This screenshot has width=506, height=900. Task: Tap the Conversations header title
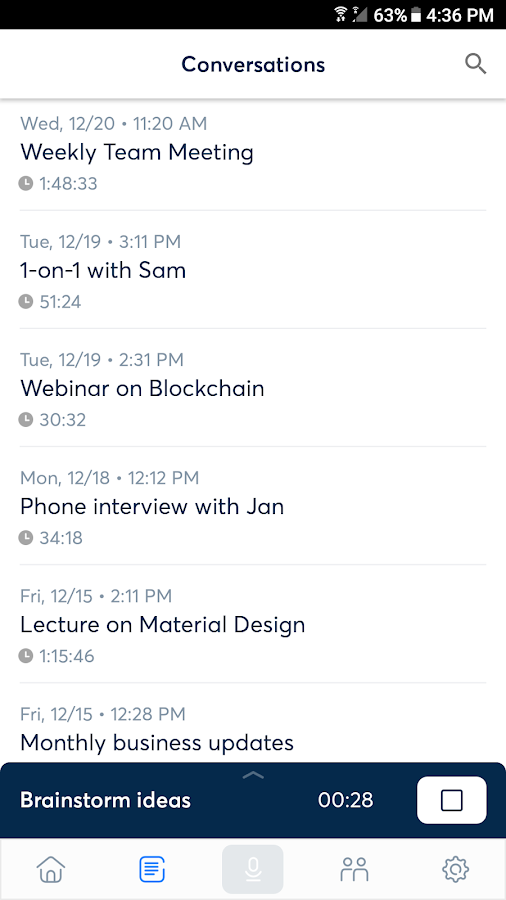[253, 64]
